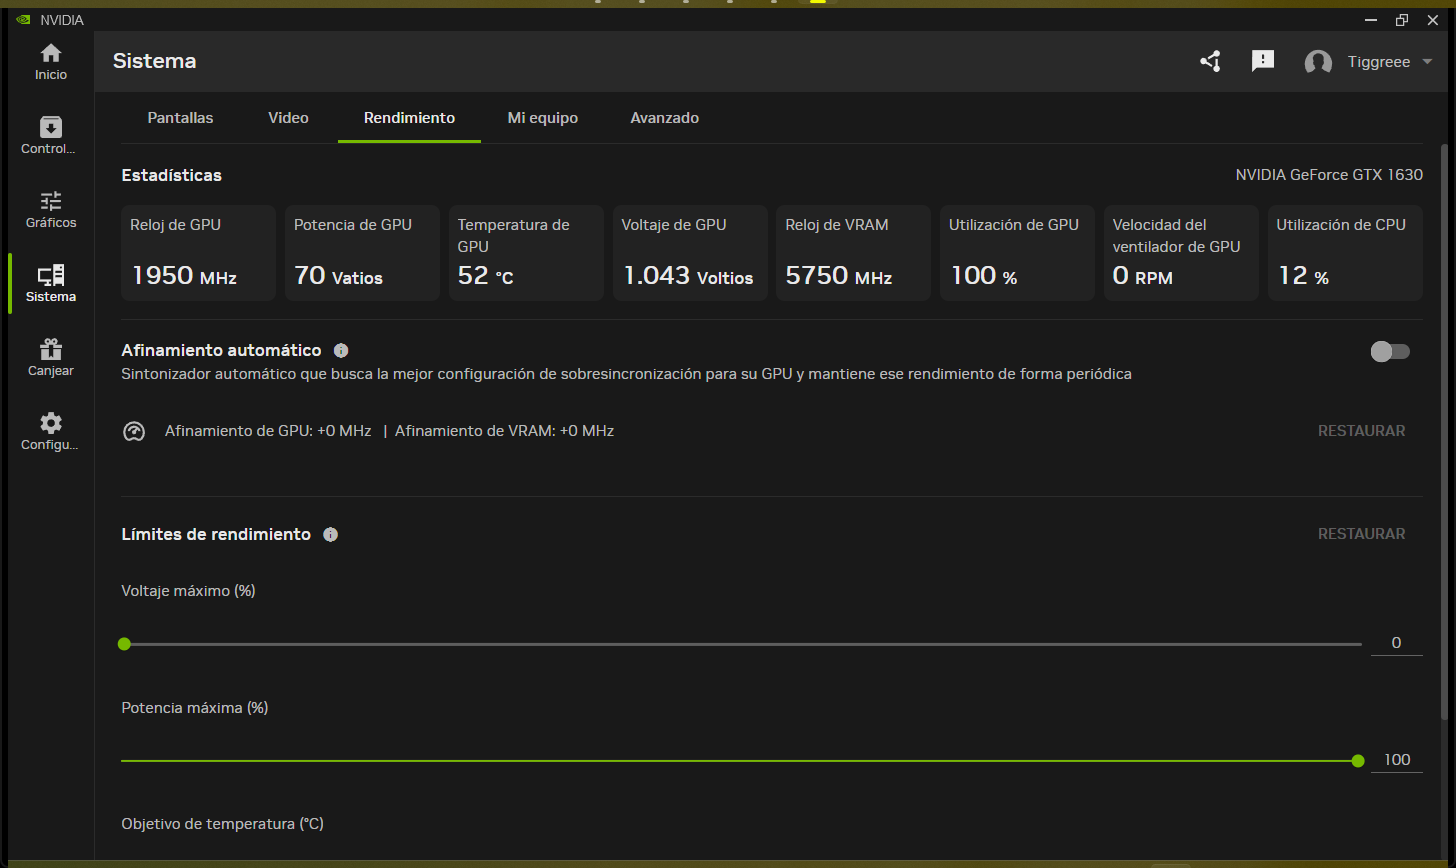Click the Temperatura de GPU card
The width and height of the screenshot is (1456, 868).
526,253
